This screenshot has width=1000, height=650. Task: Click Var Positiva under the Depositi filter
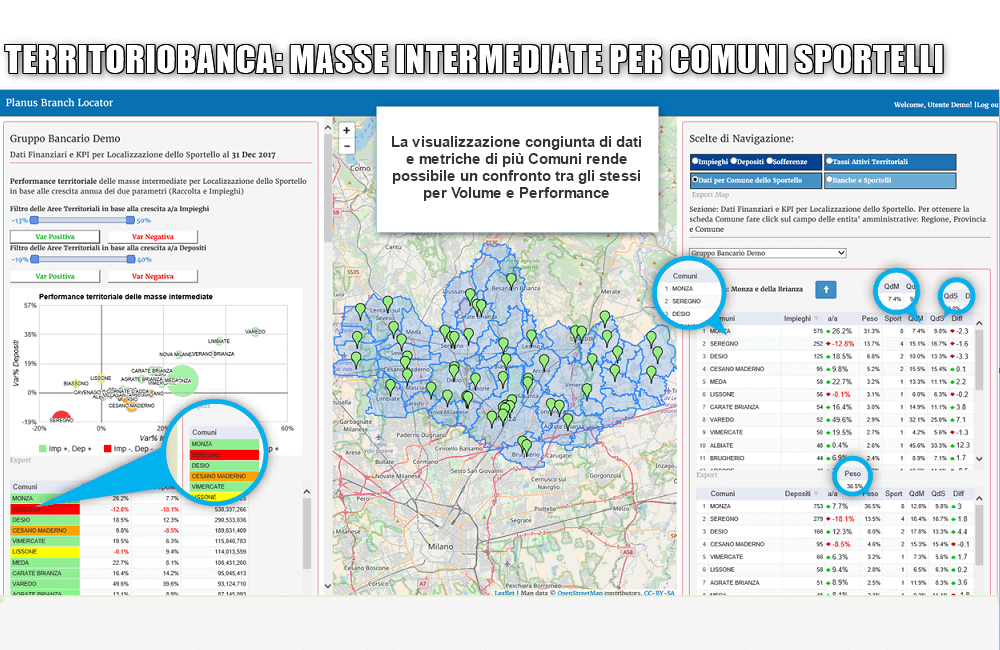coord(55,276)
